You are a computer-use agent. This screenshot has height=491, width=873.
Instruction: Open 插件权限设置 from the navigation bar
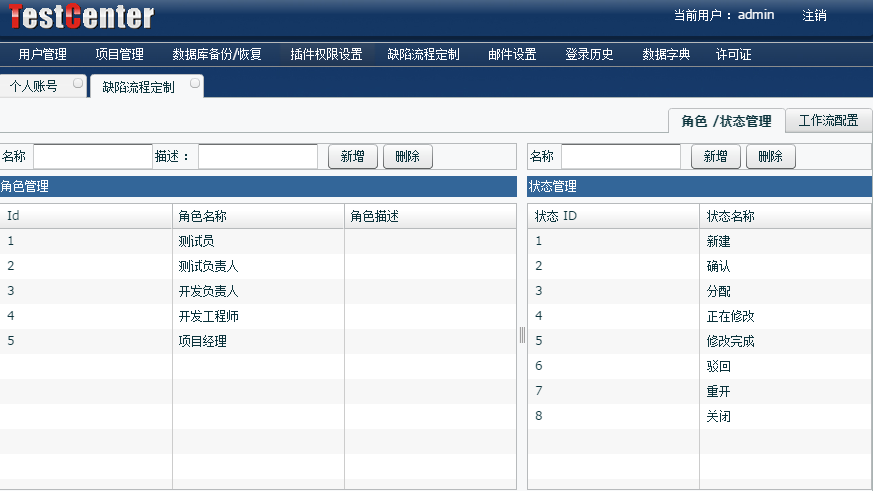[x=326, y=54]
